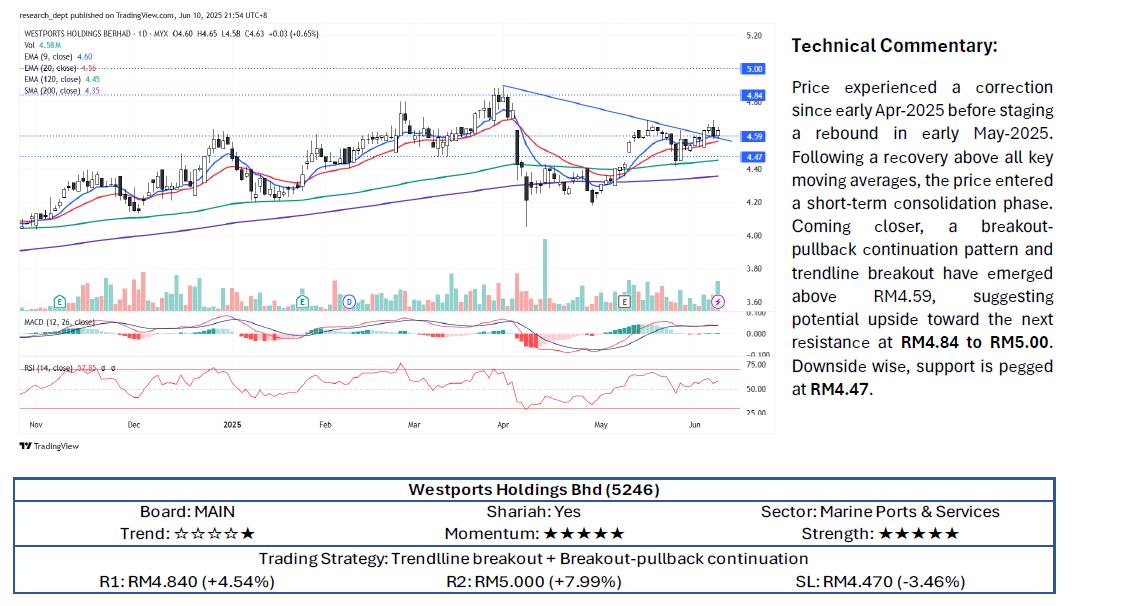Viewport: 1121px width, 606px height.
Task: Click the Nov label on the time axis
Action: (36, 424)
